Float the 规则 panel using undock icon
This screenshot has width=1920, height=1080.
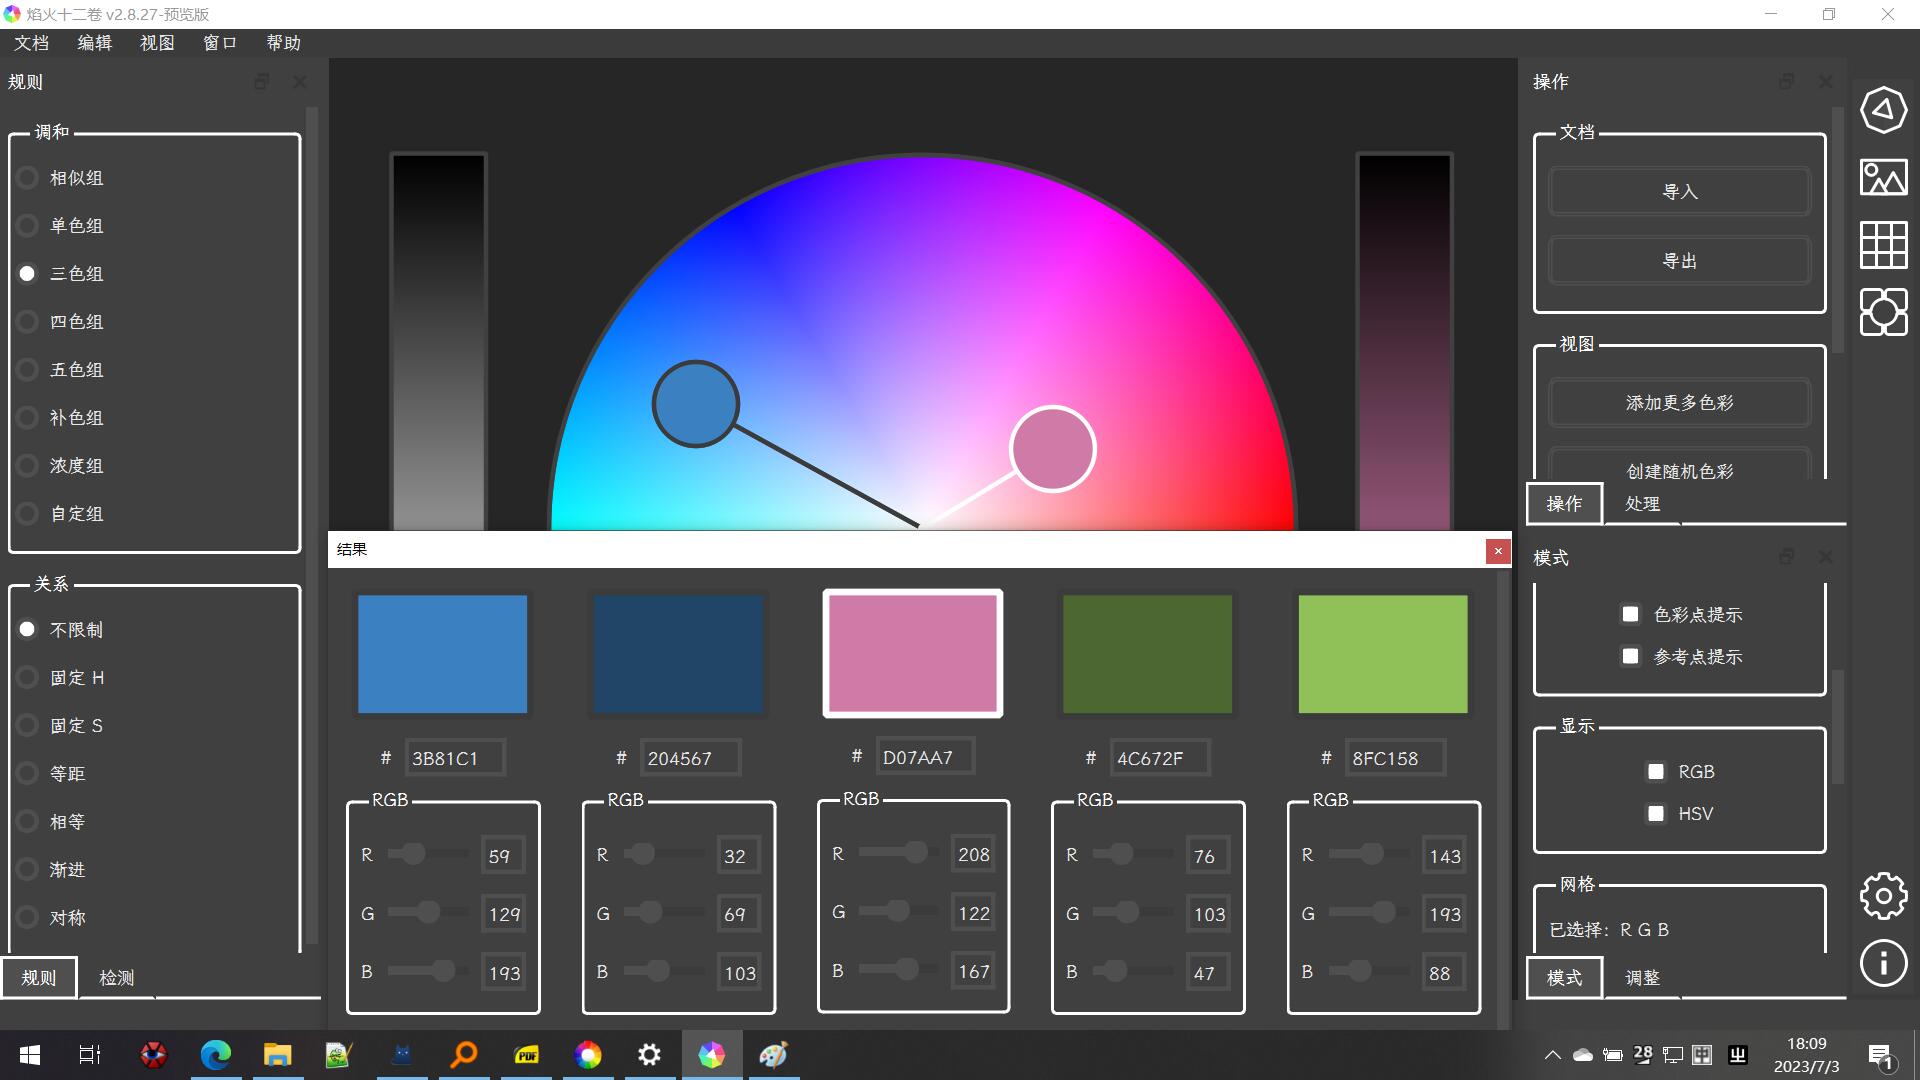pyautogui.click(x=262, y=82)
